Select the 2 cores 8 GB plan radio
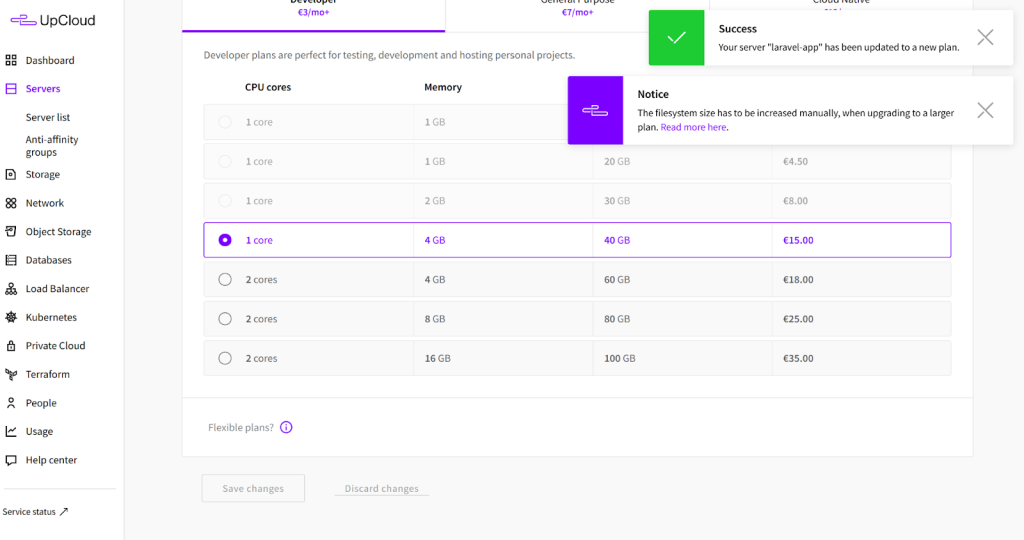 (225, 319)
